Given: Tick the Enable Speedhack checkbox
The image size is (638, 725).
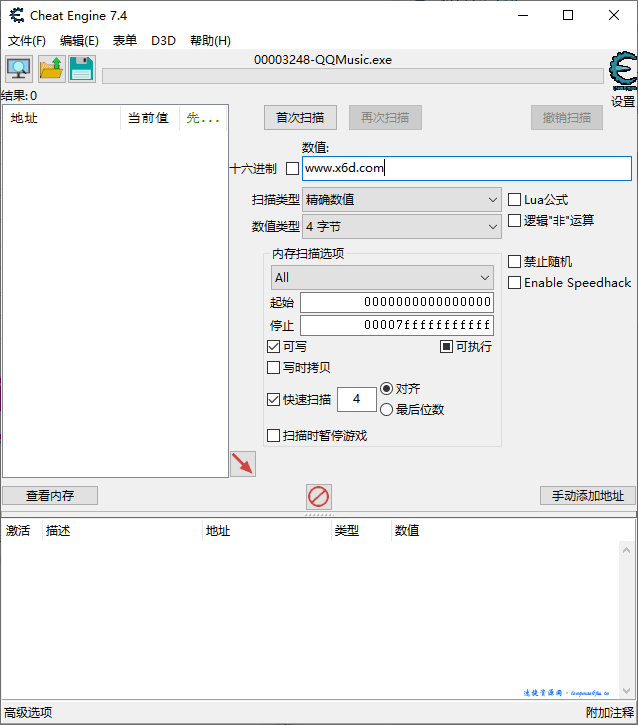Looking at the screenshot, I should click(x=514, y=283).
